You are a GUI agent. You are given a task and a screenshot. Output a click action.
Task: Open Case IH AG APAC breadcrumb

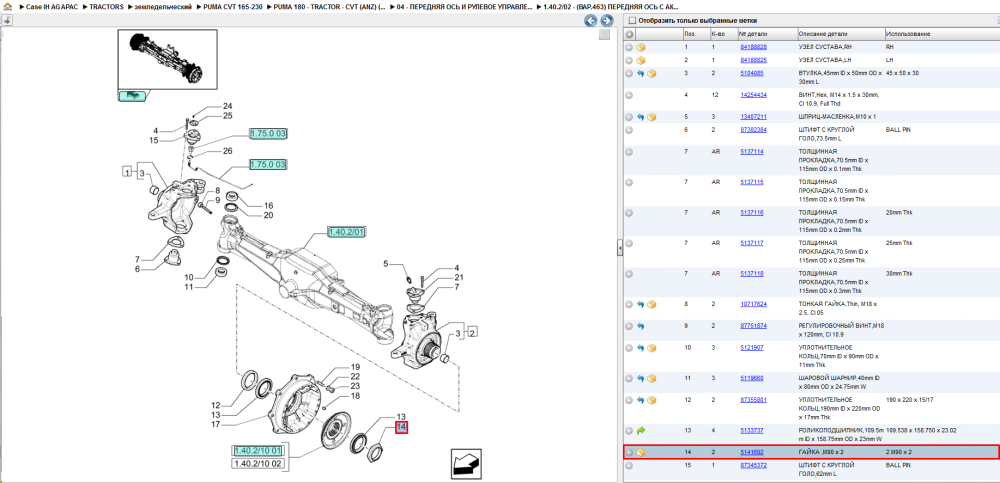pyautogui.click(x=51, y=6)
